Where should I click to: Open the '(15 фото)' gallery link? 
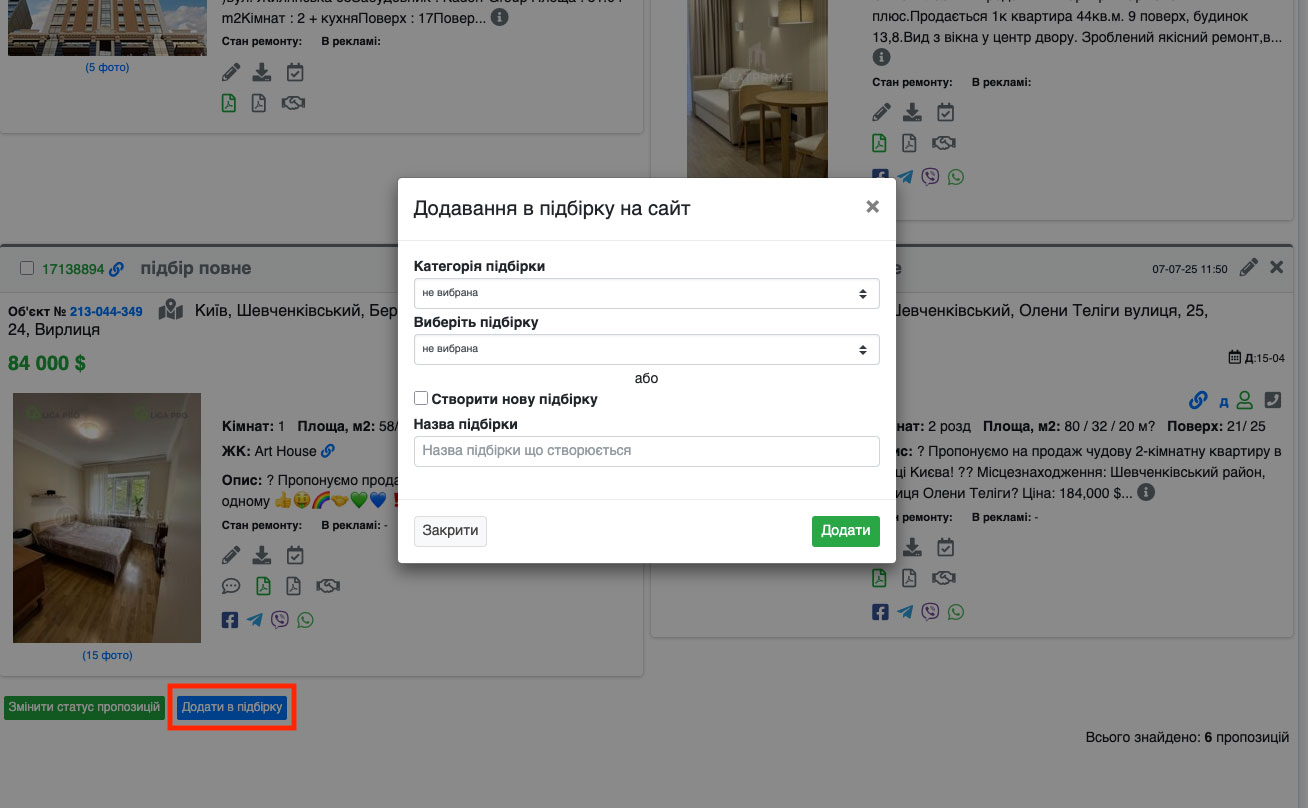click(107, 656)
